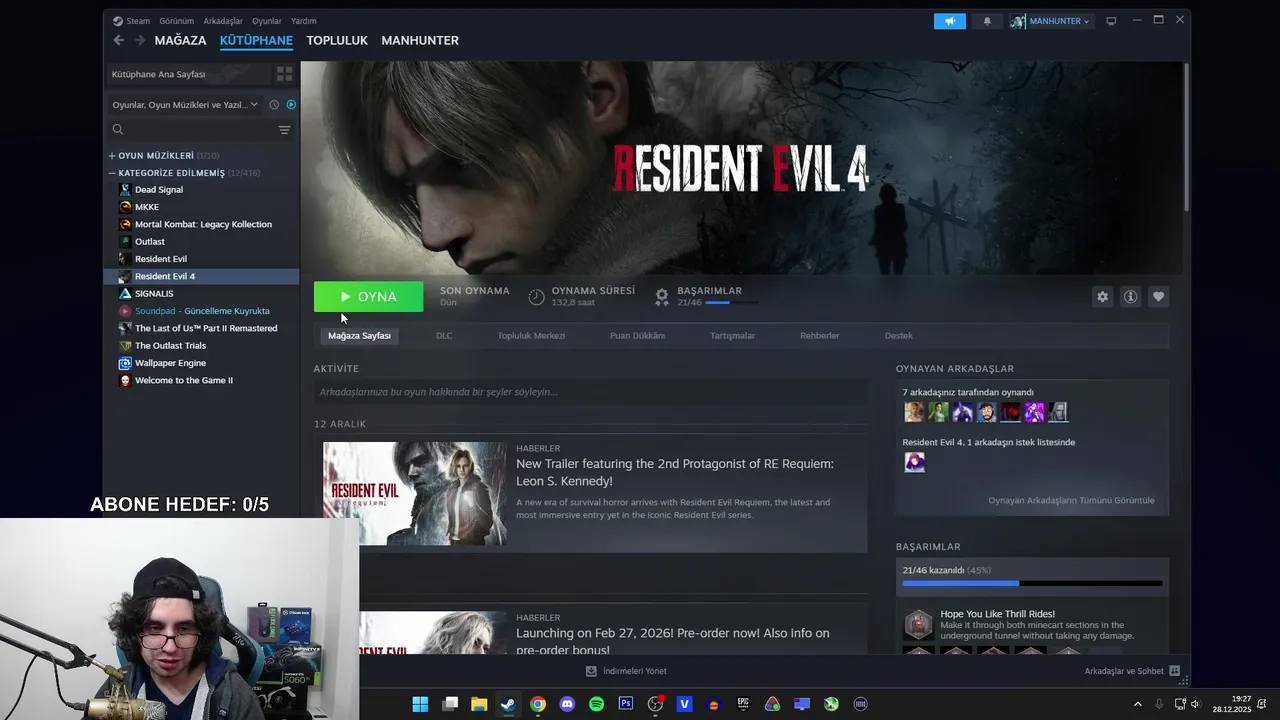Go to MAĞAZA section

tap(180, 40)
